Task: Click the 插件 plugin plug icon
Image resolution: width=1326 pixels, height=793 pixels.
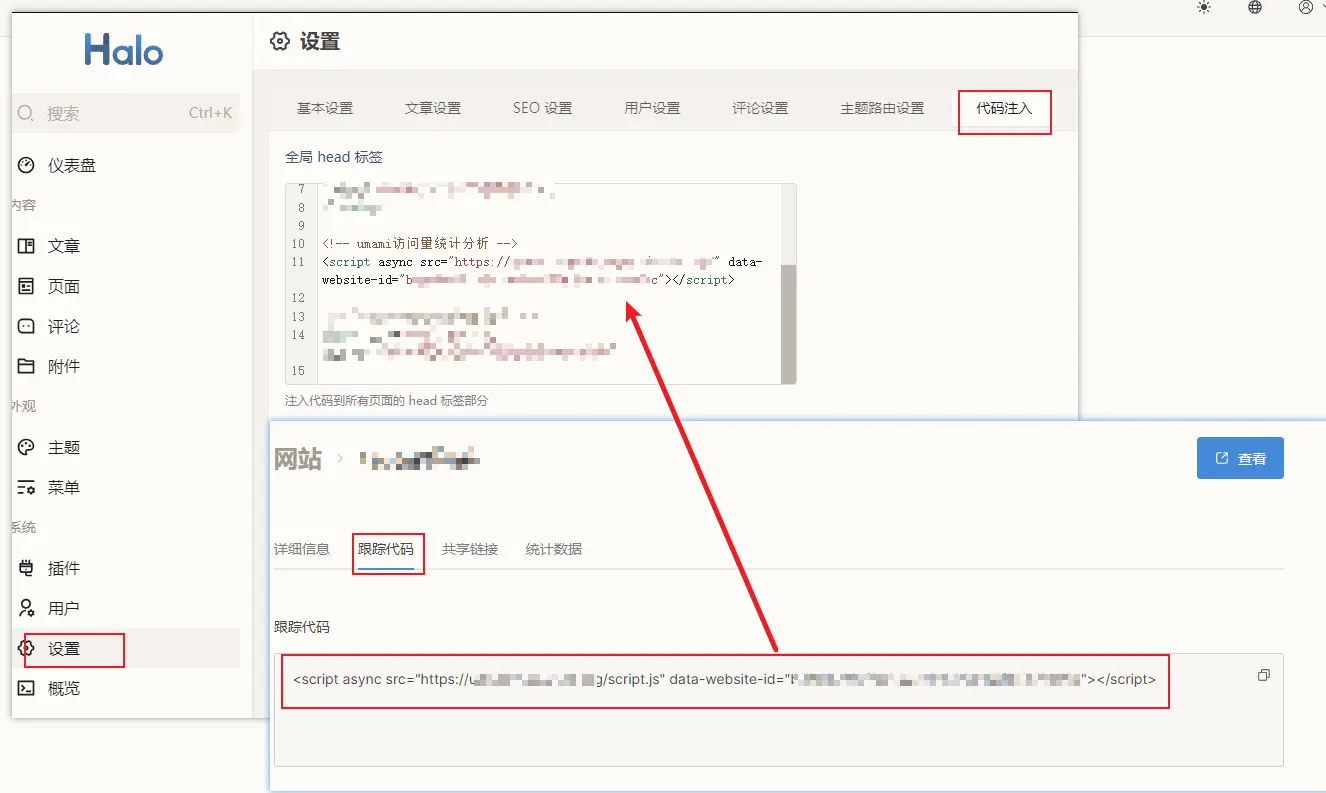Action: (x=27, y=568)
